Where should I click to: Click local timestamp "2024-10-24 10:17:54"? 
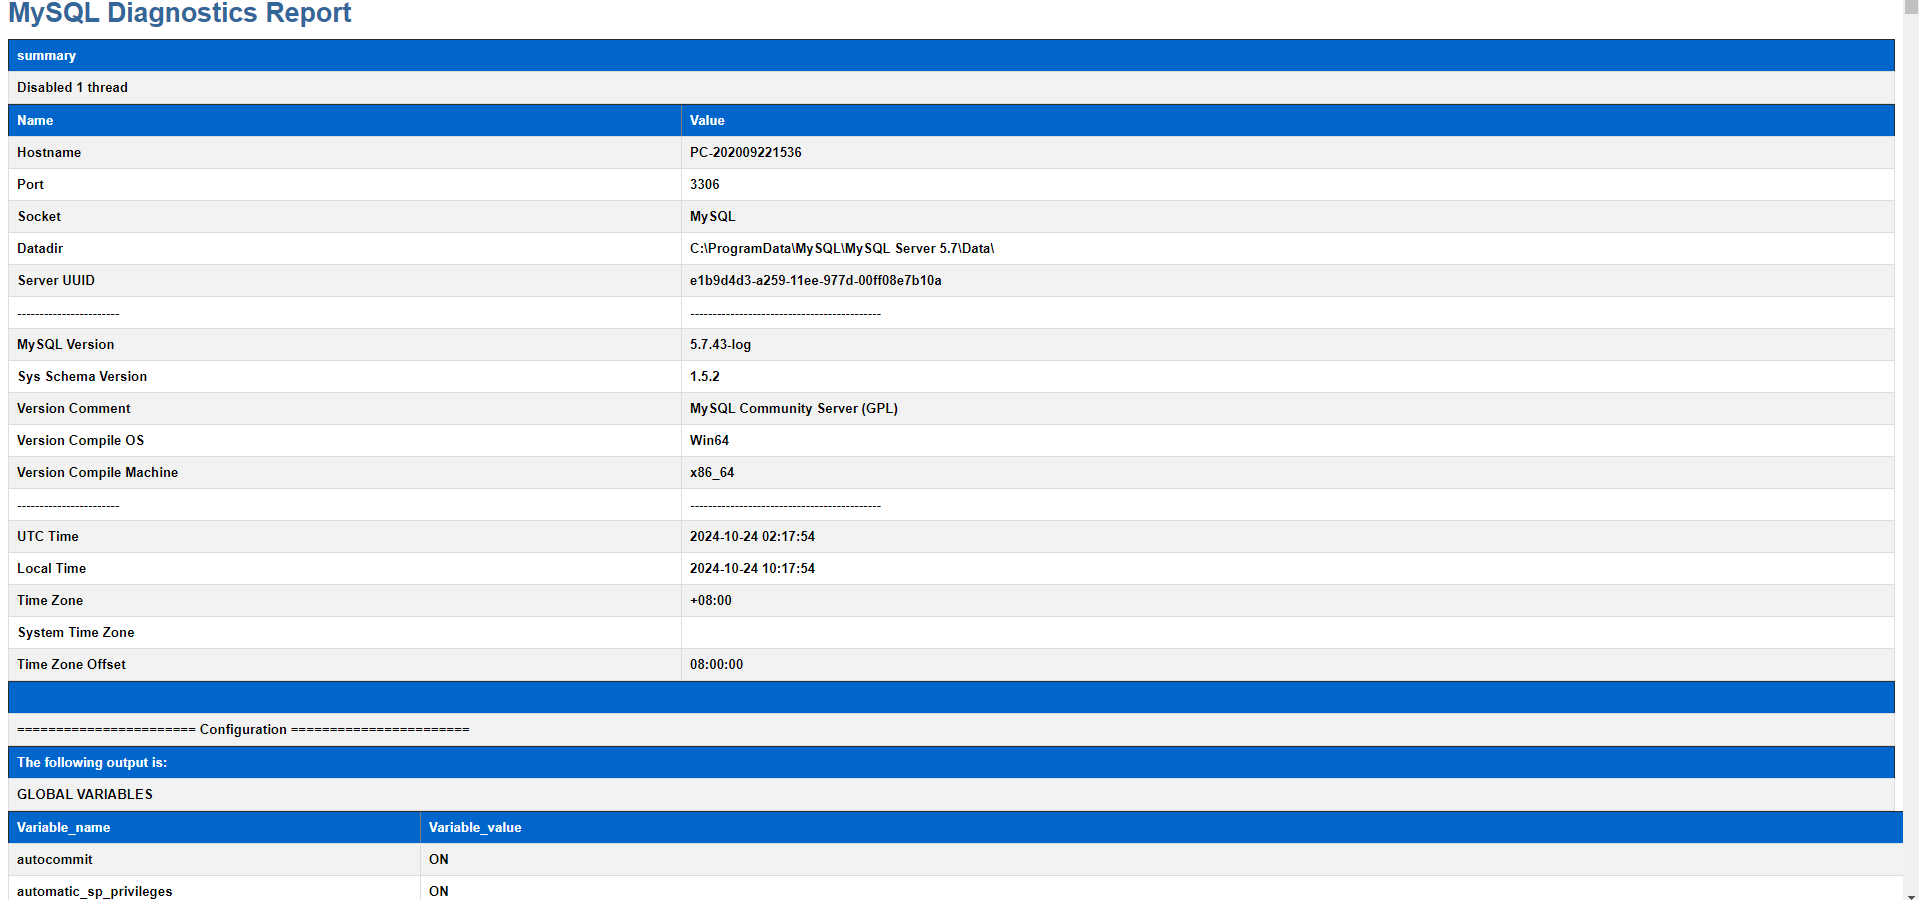point(752,569)
